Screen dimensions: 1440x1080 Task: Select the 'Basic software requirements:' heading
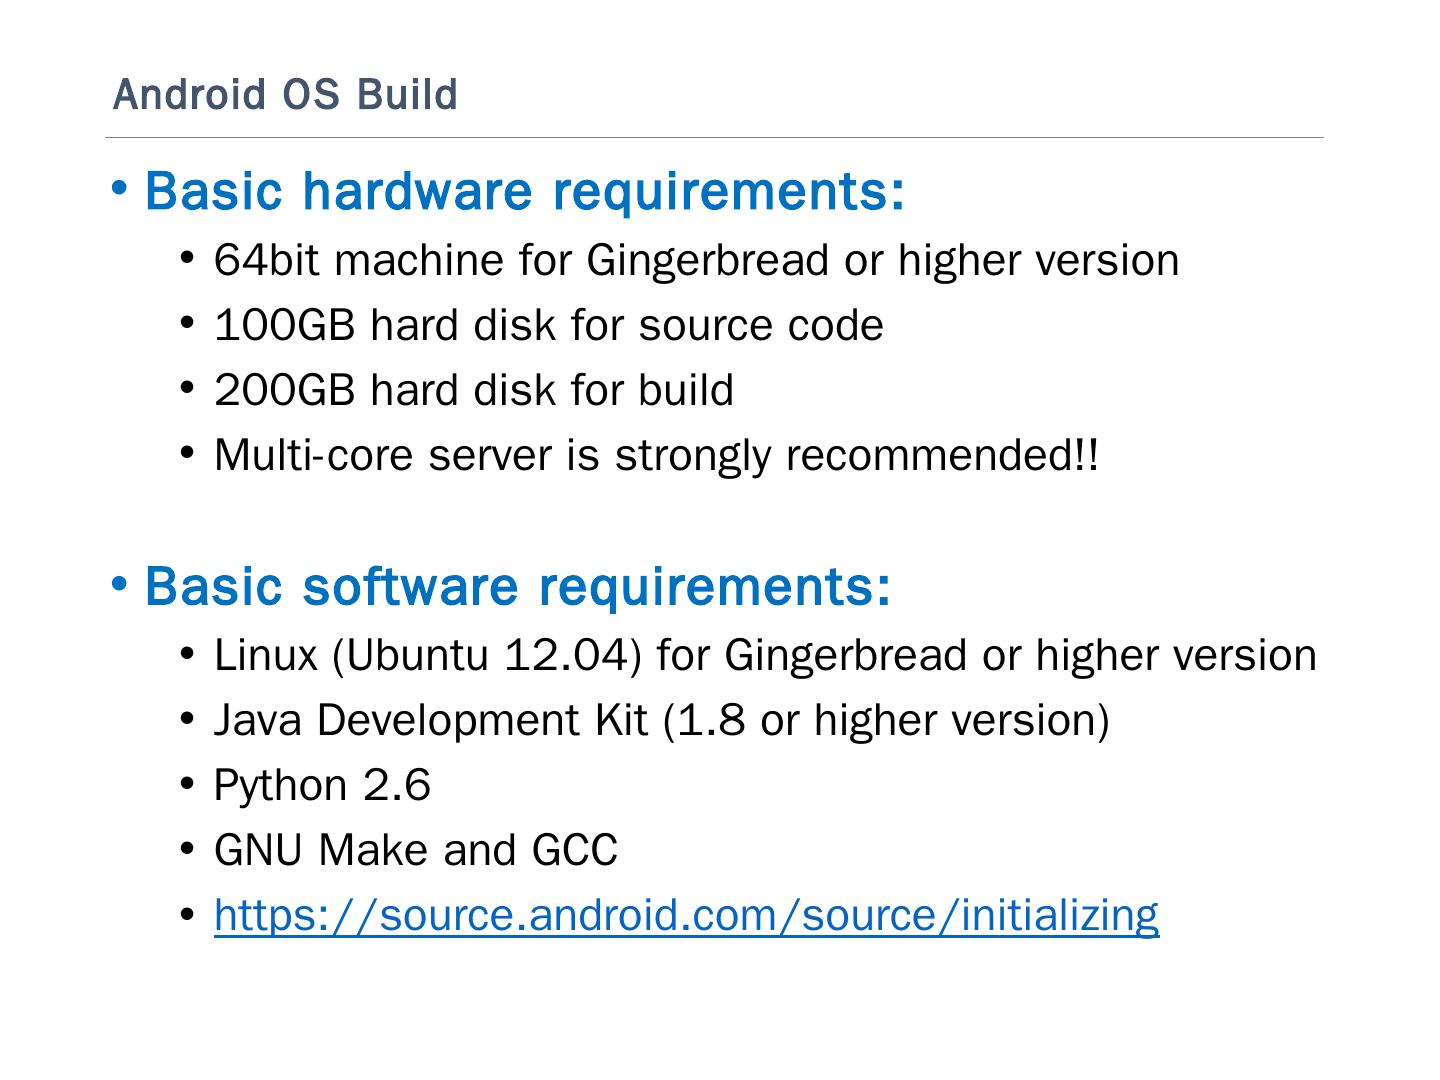pyautogui.click(x=517, y=586)
